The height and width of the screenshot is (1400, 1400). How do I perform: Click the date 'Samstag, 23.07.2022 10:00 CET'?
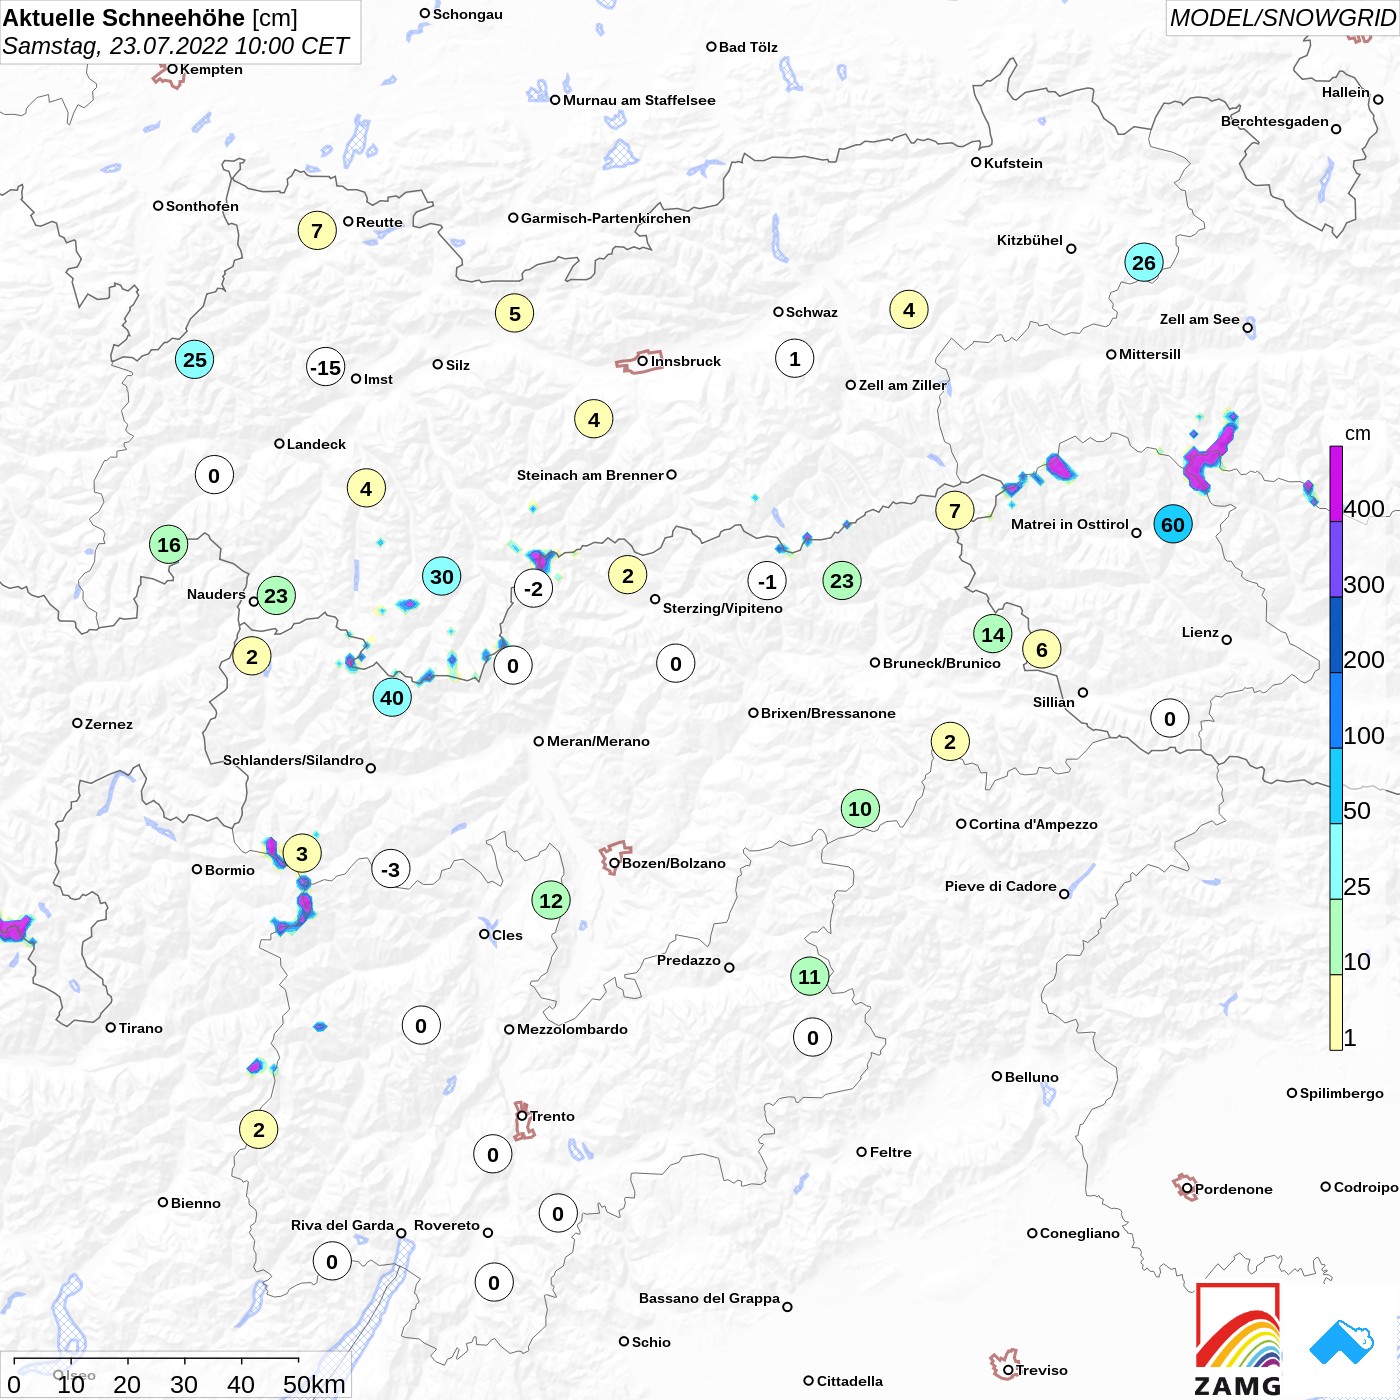click(x=176, y=46)
